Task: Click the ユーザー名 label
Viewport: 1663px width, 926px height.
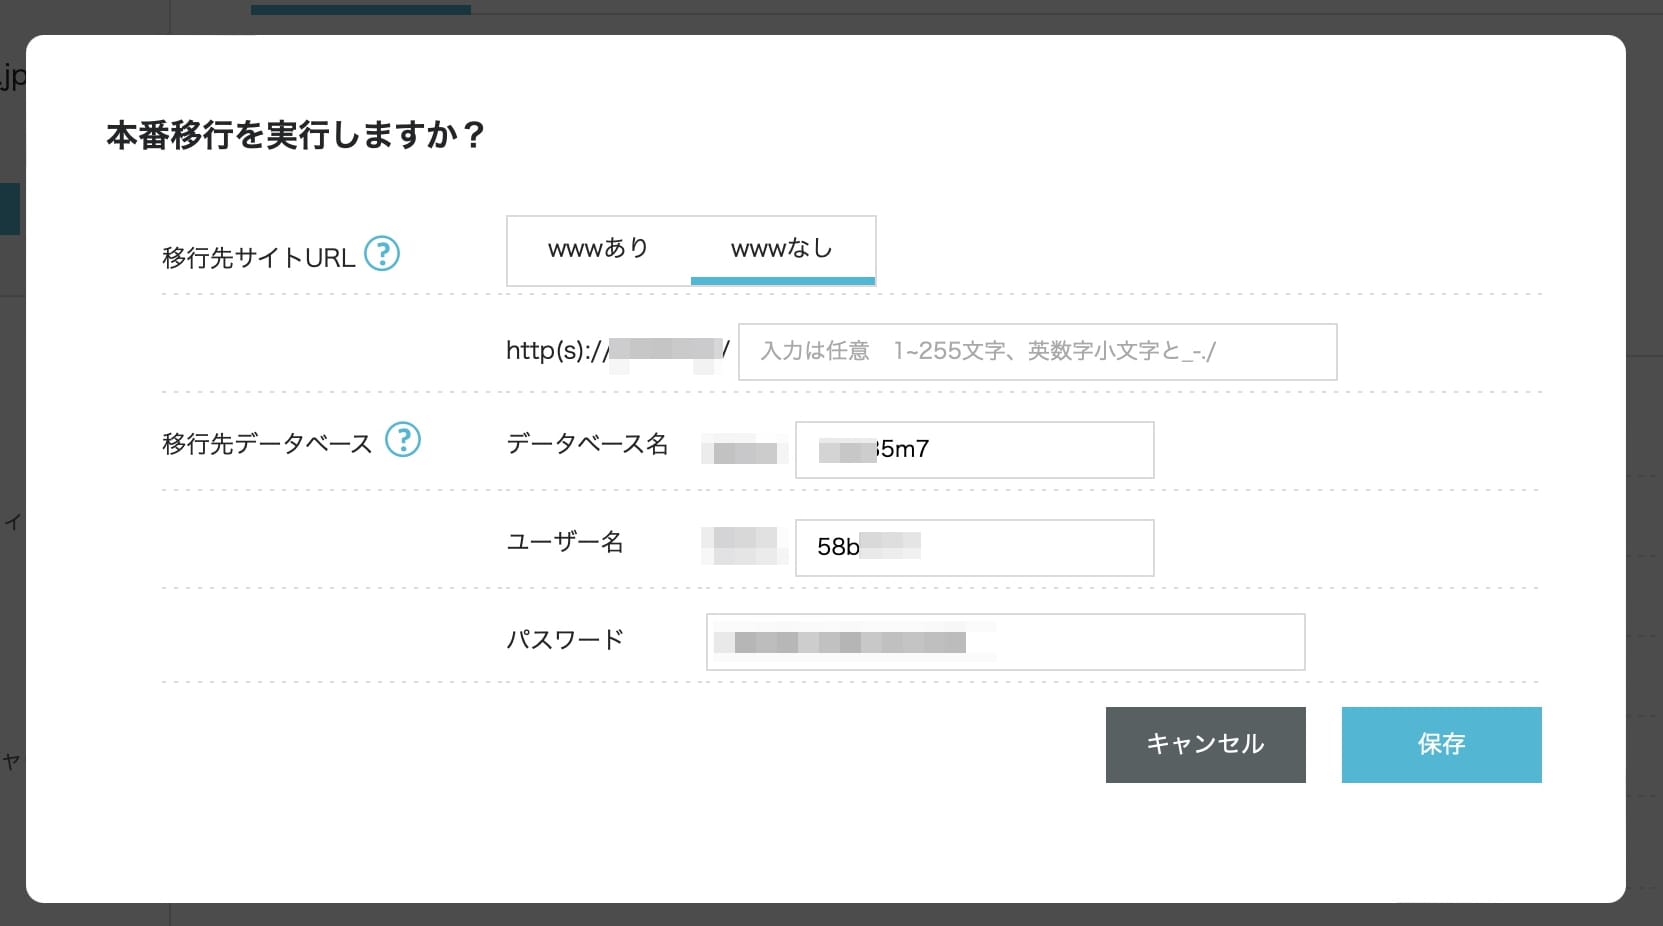Action: pyautogui.click(x=565, y=542)
